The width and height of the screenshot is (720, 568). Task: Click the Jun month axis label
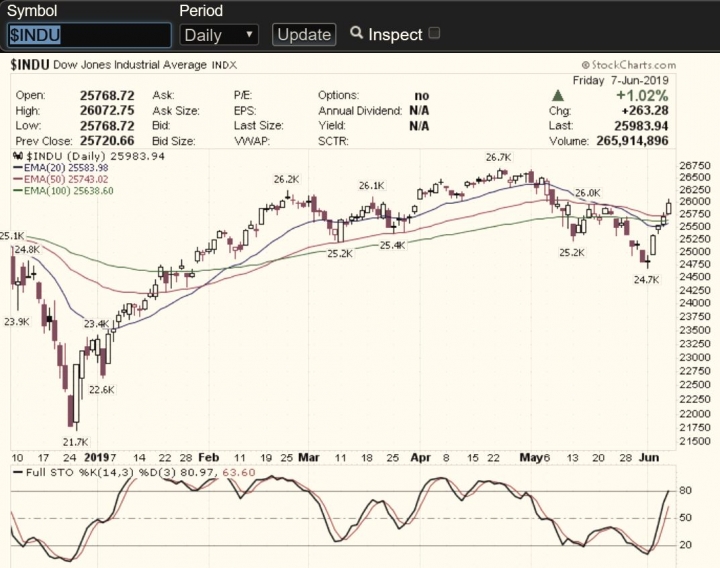649,458
